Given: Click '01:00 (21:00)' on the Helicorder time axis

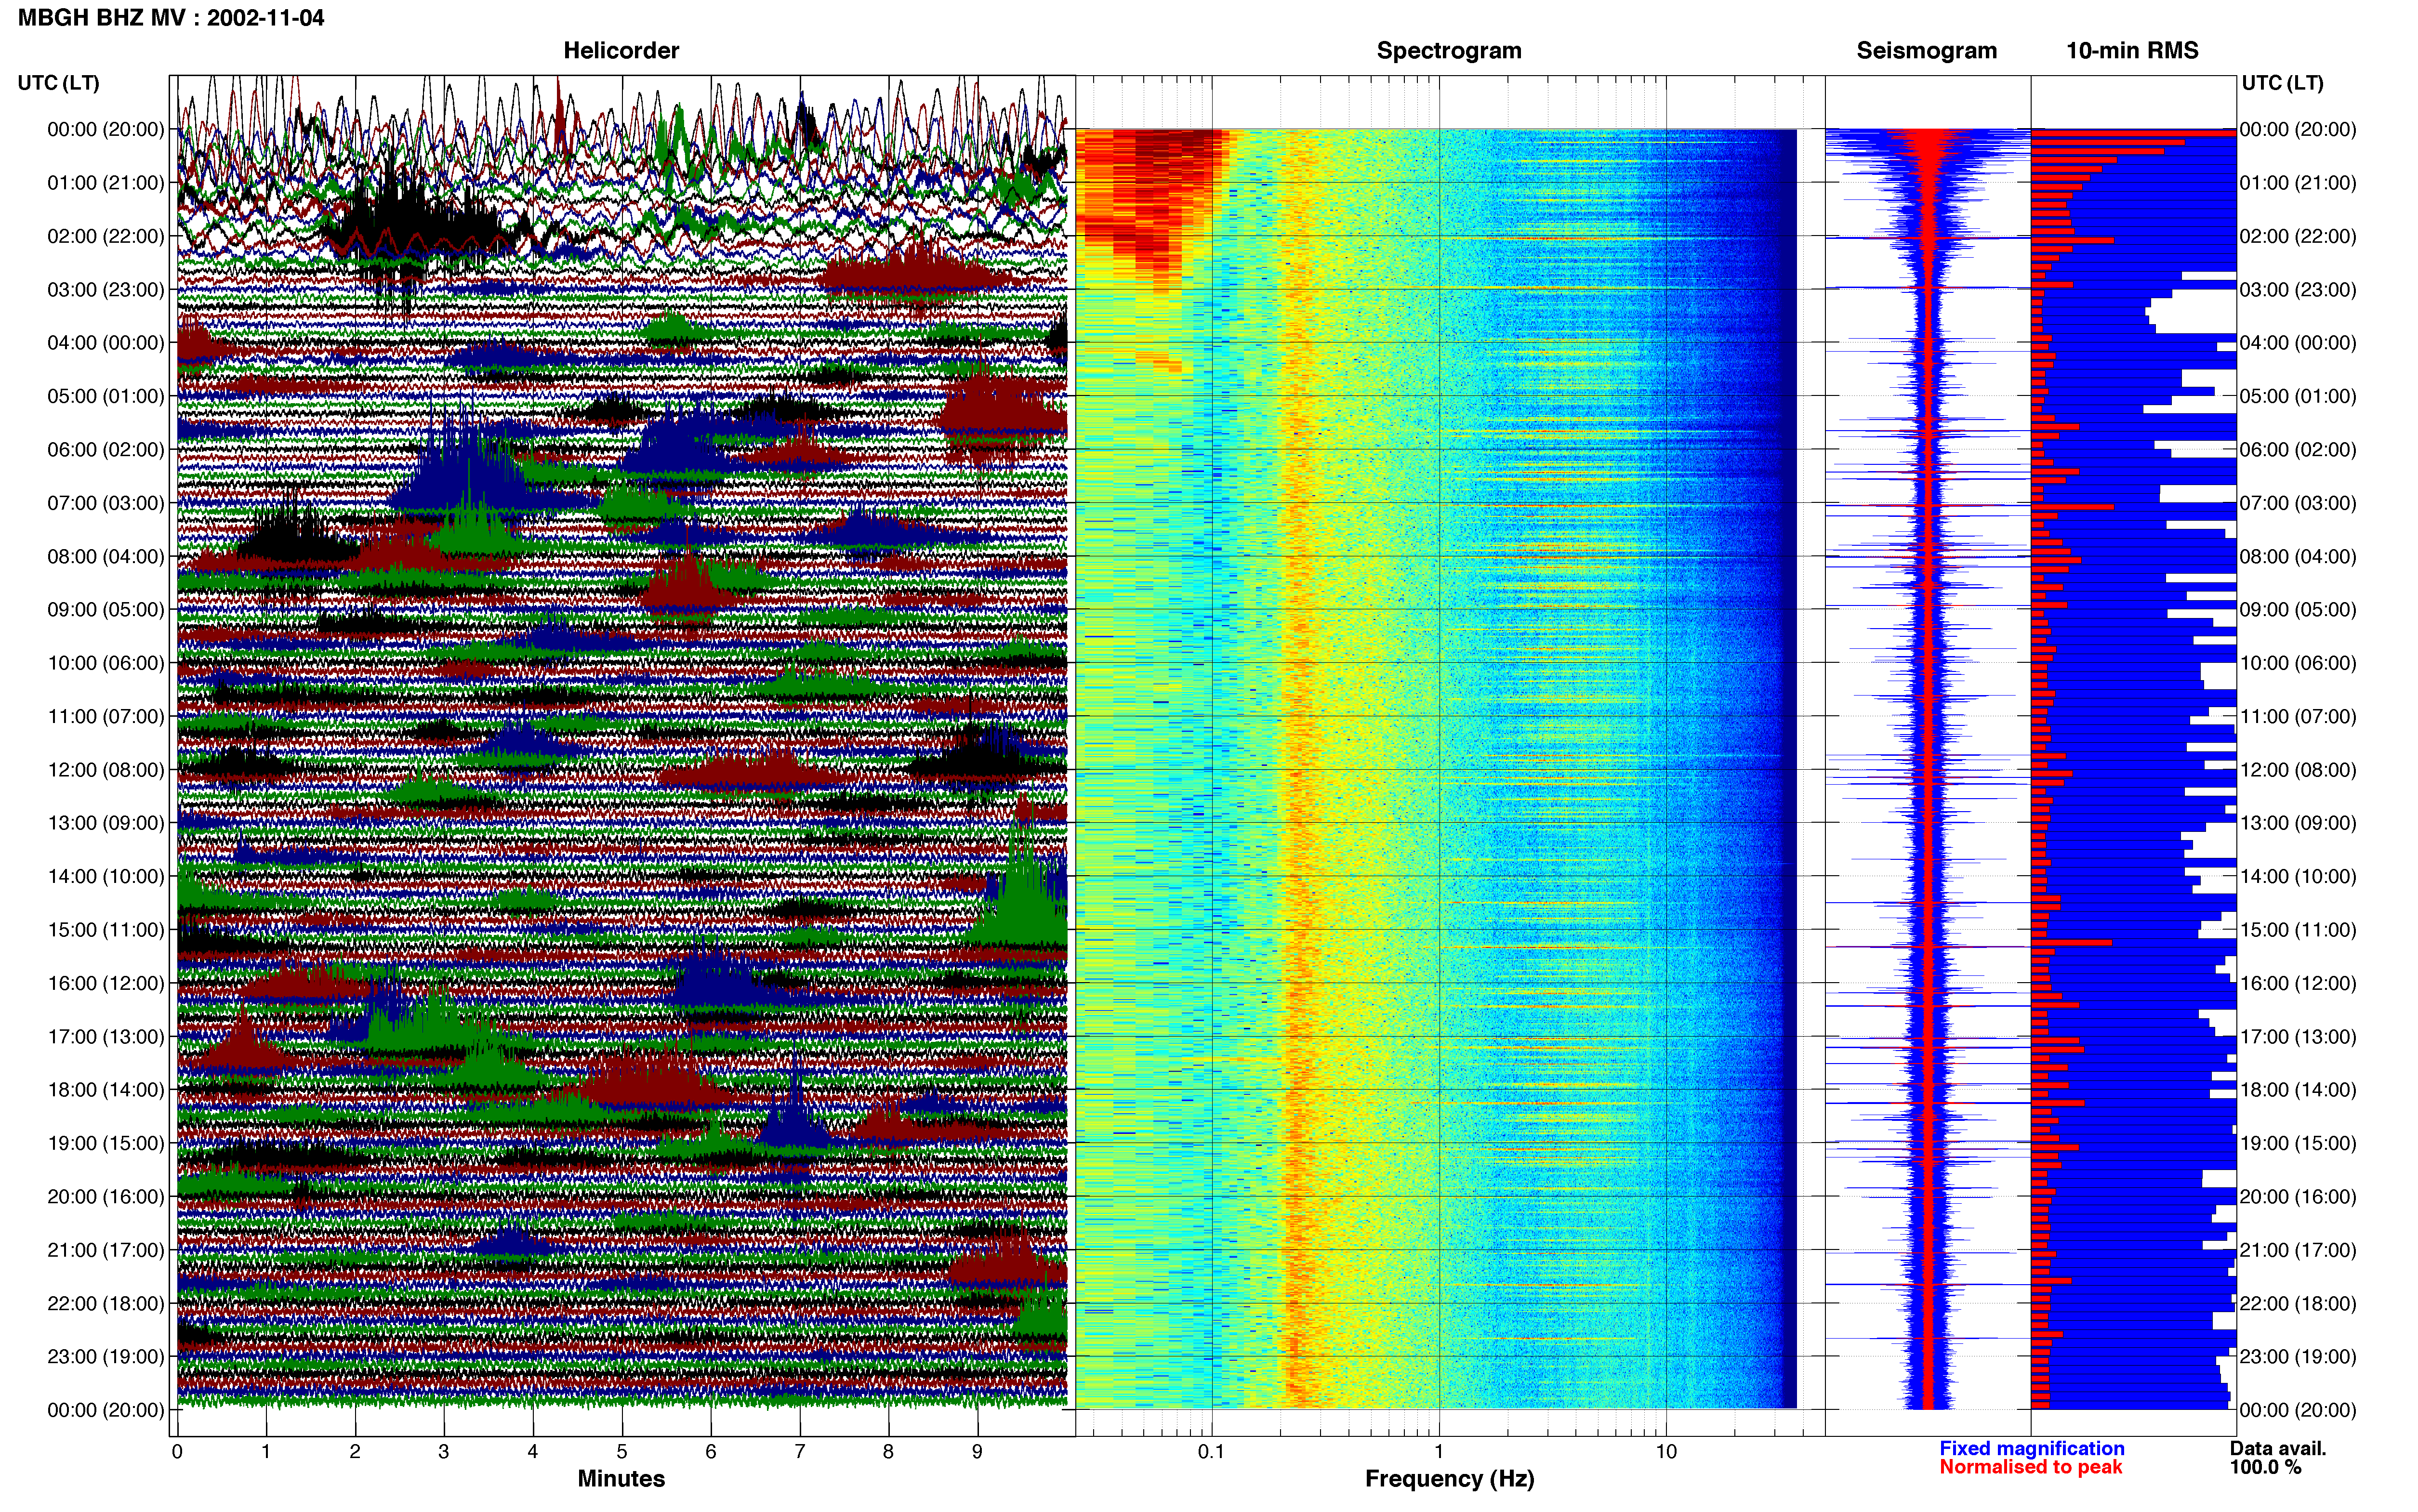Looking at the screenshot, I should tap(106, 183).
